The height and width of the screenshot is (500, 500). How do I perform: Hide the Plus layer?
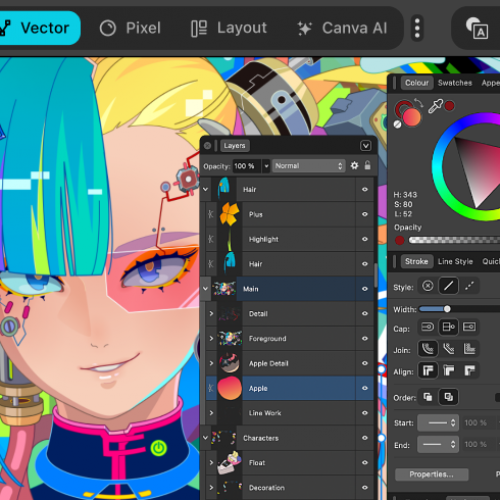[365, 214]
